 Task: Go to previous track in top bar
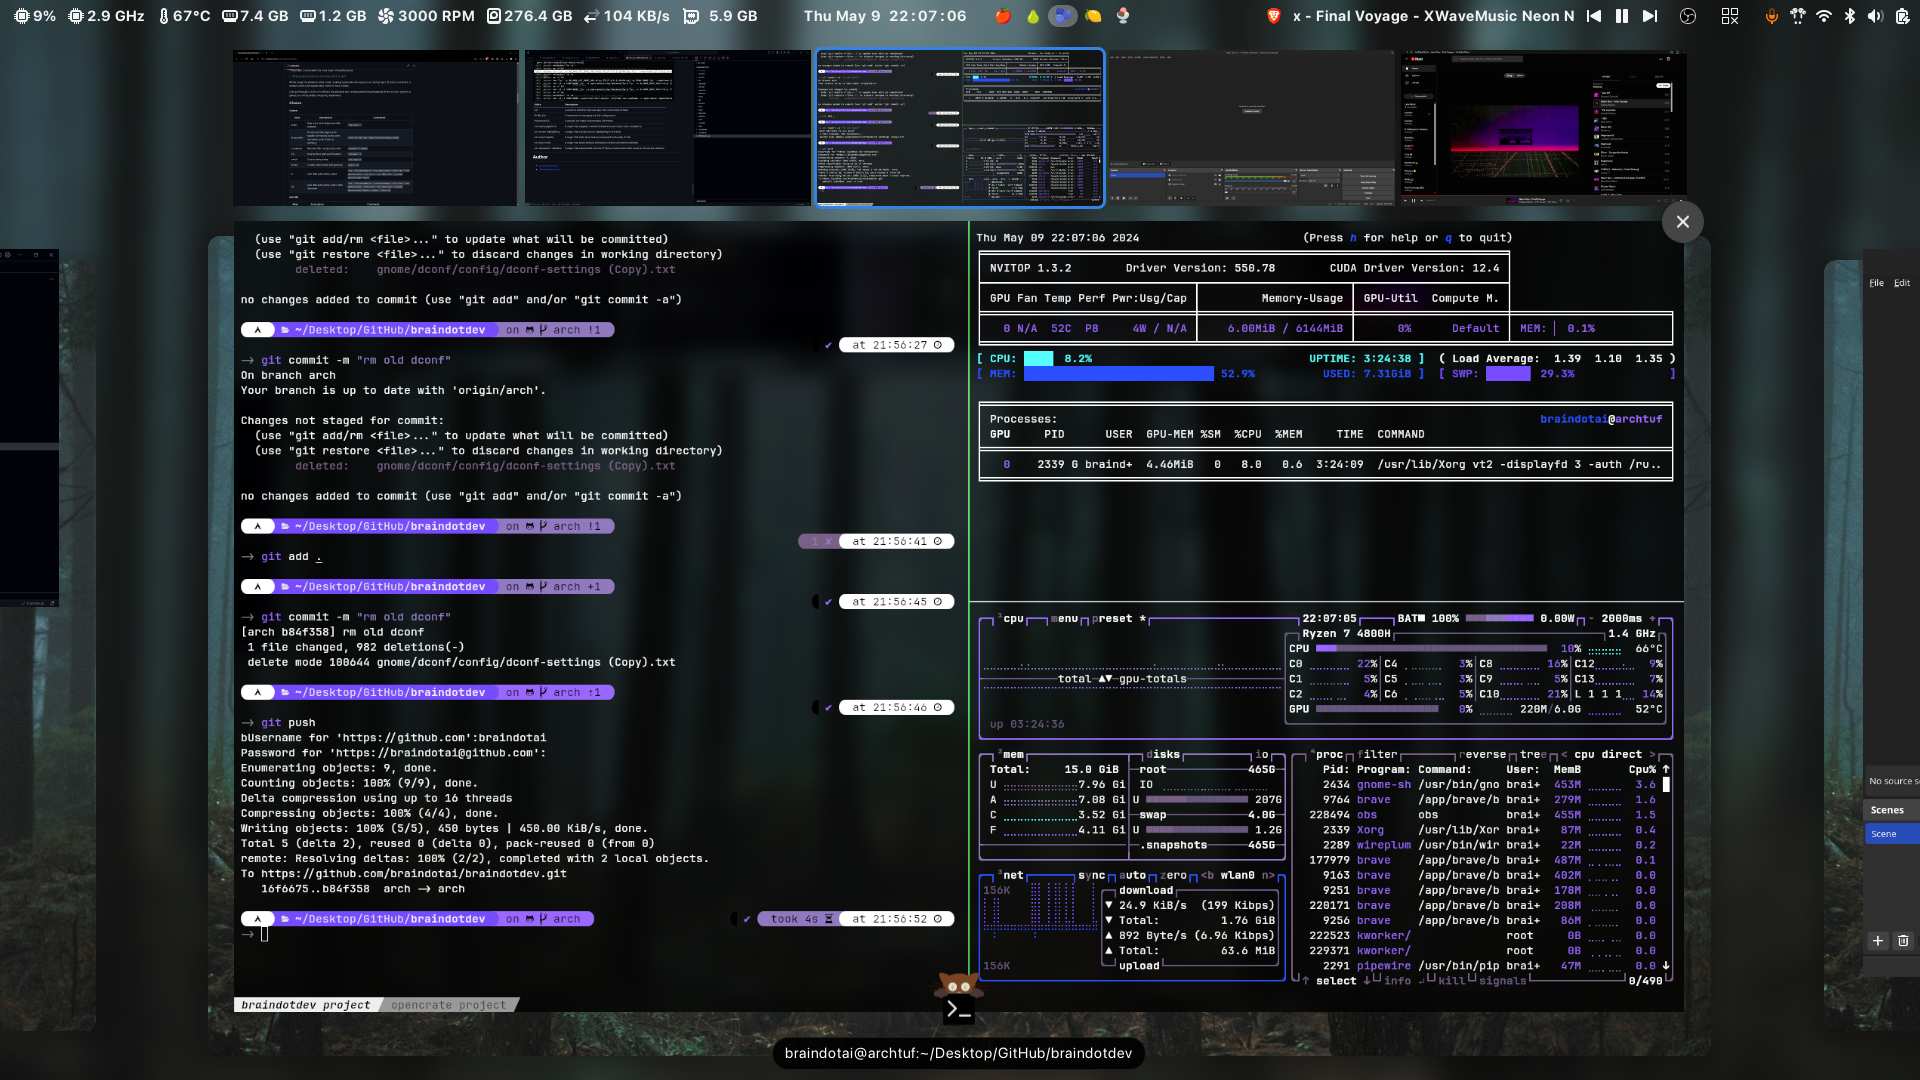1594,16
